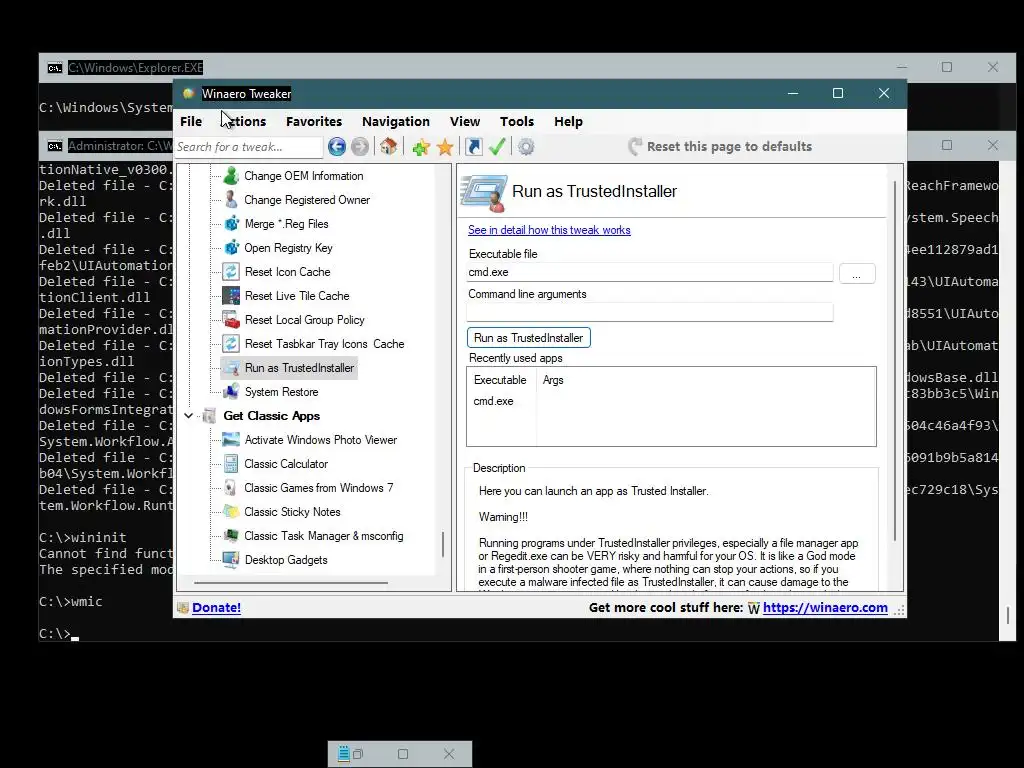Click the grey Forward navigation arrow
The height and width of the screenshot is (768, 1024).
click(x=360, y=147)
